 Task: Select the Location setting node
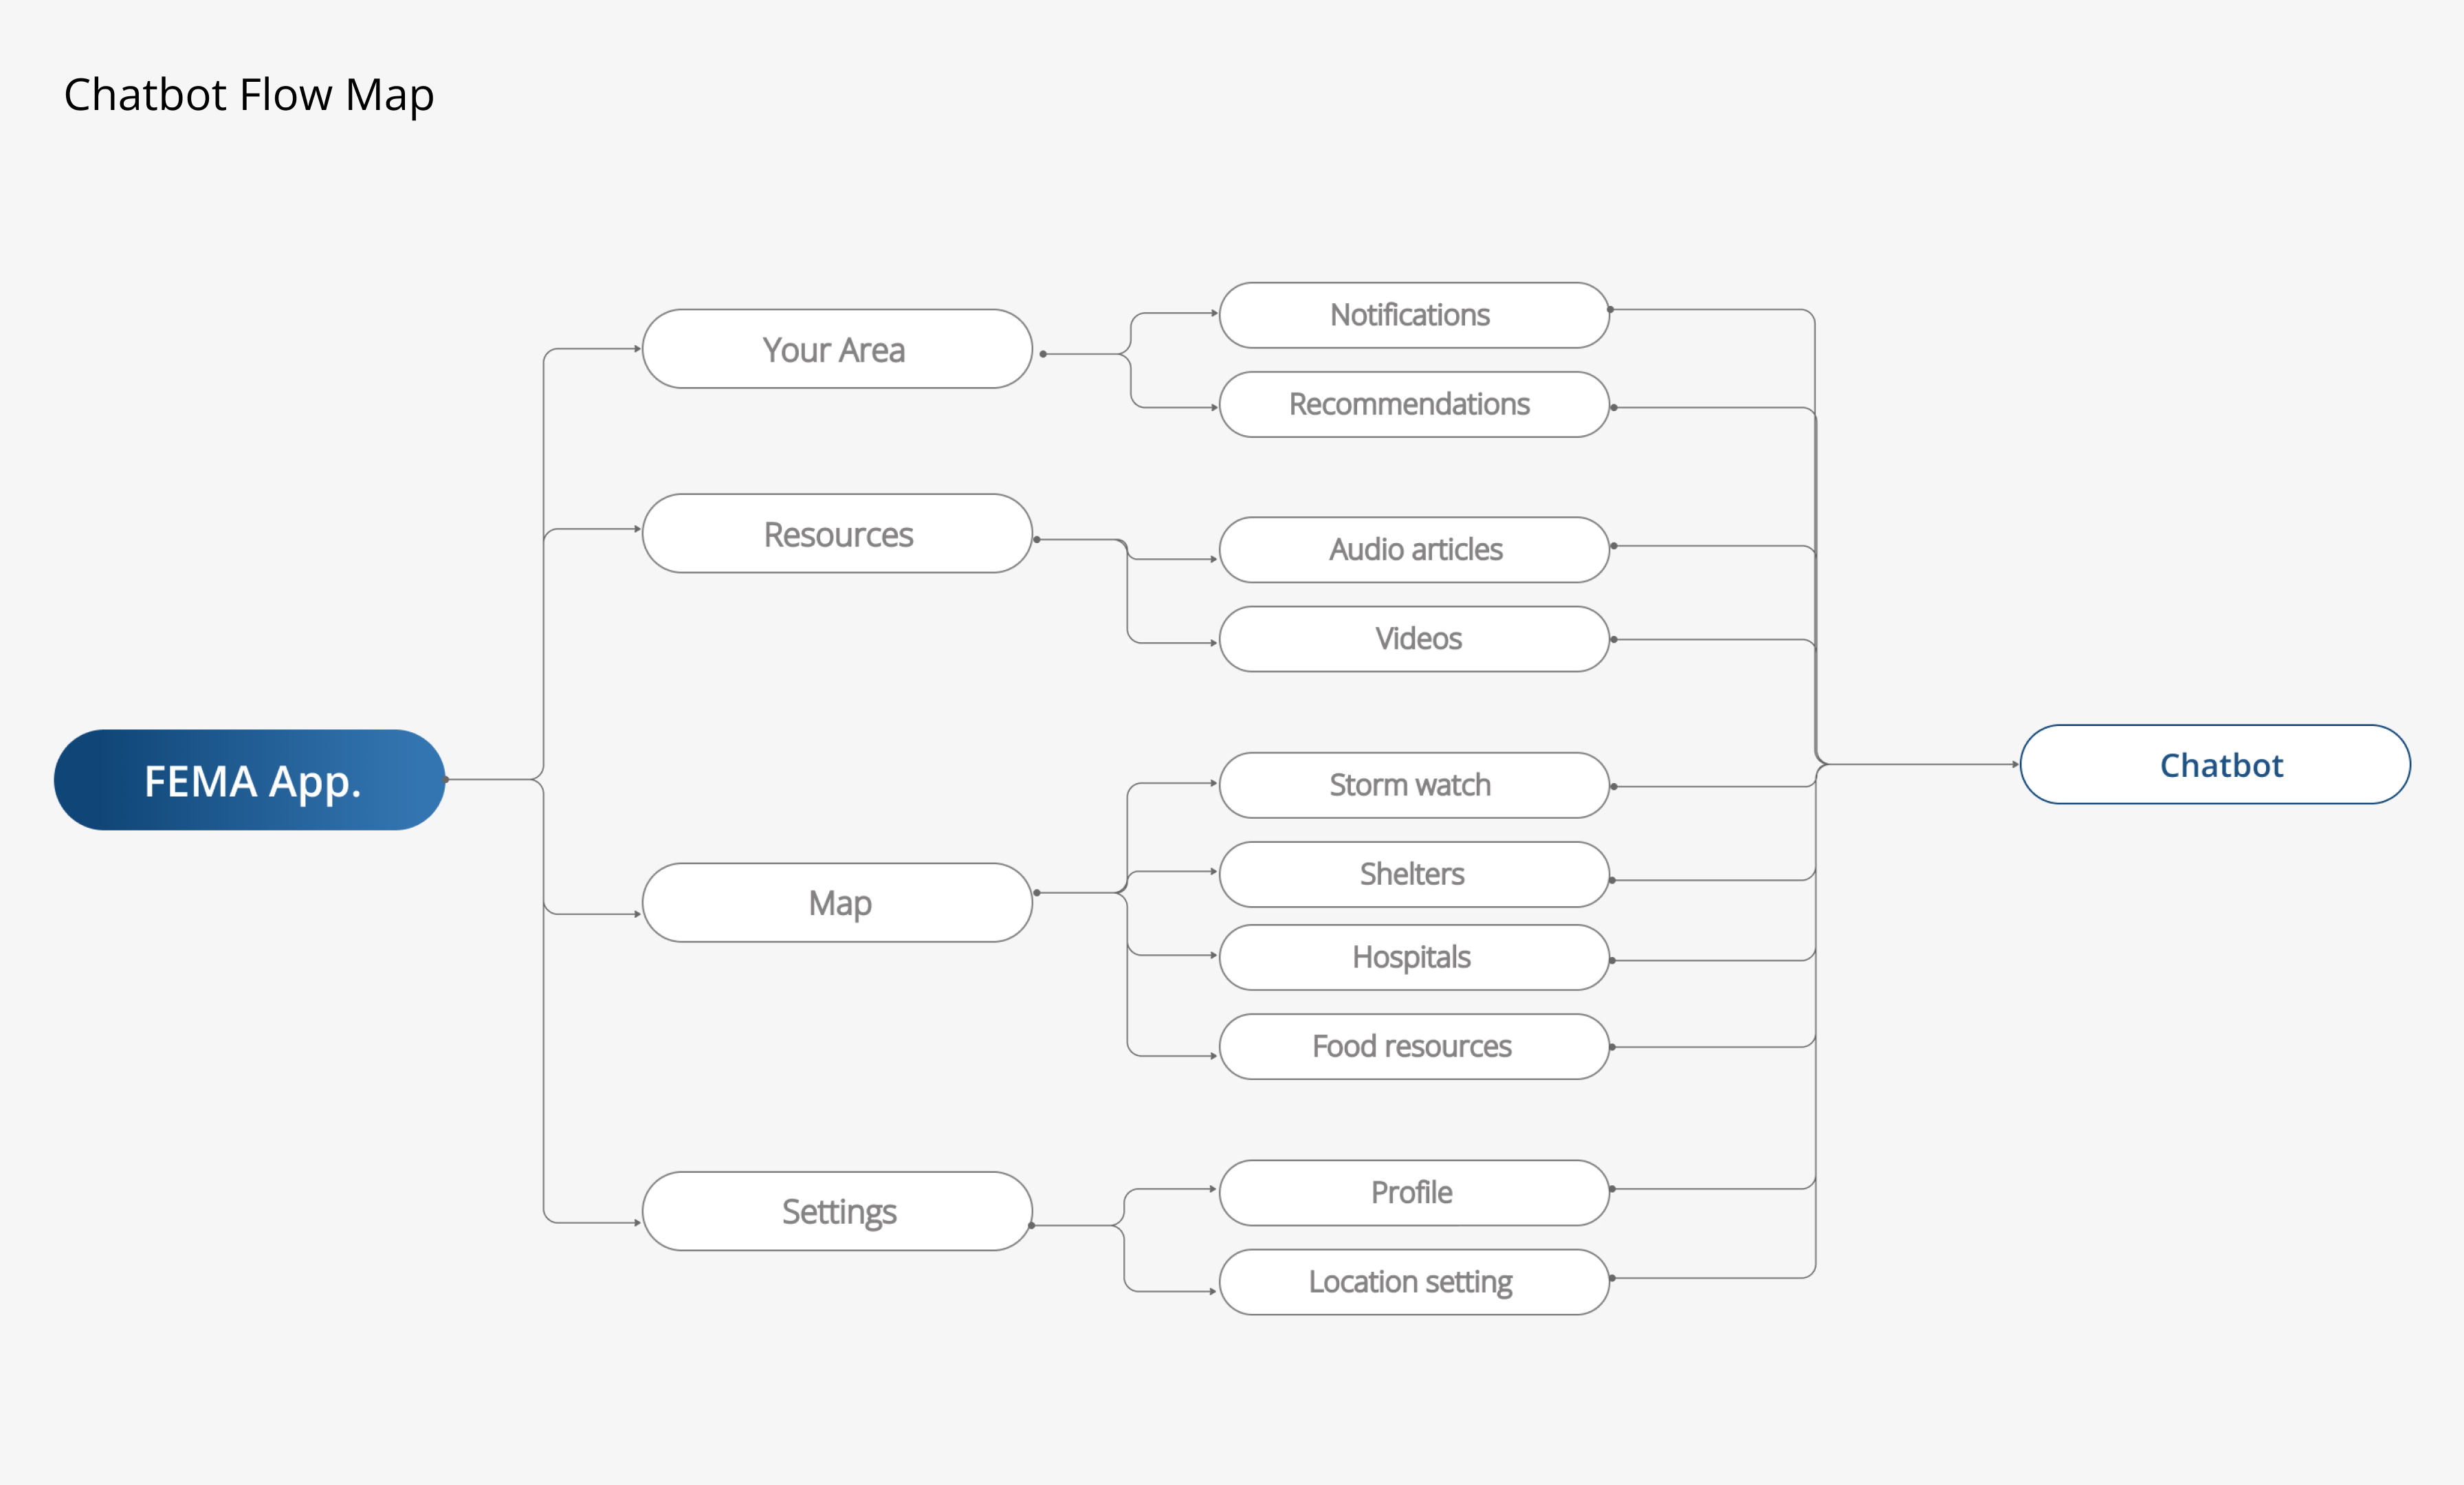[1413, 1281]
